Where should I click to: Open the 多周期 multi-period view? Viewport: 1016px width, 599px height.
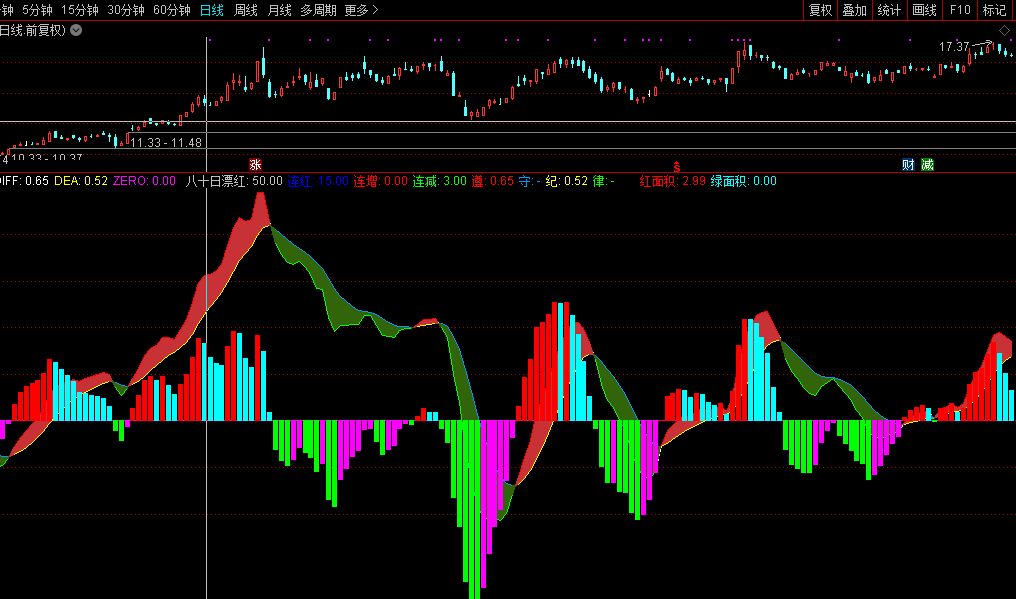click(x=317, y=10)
